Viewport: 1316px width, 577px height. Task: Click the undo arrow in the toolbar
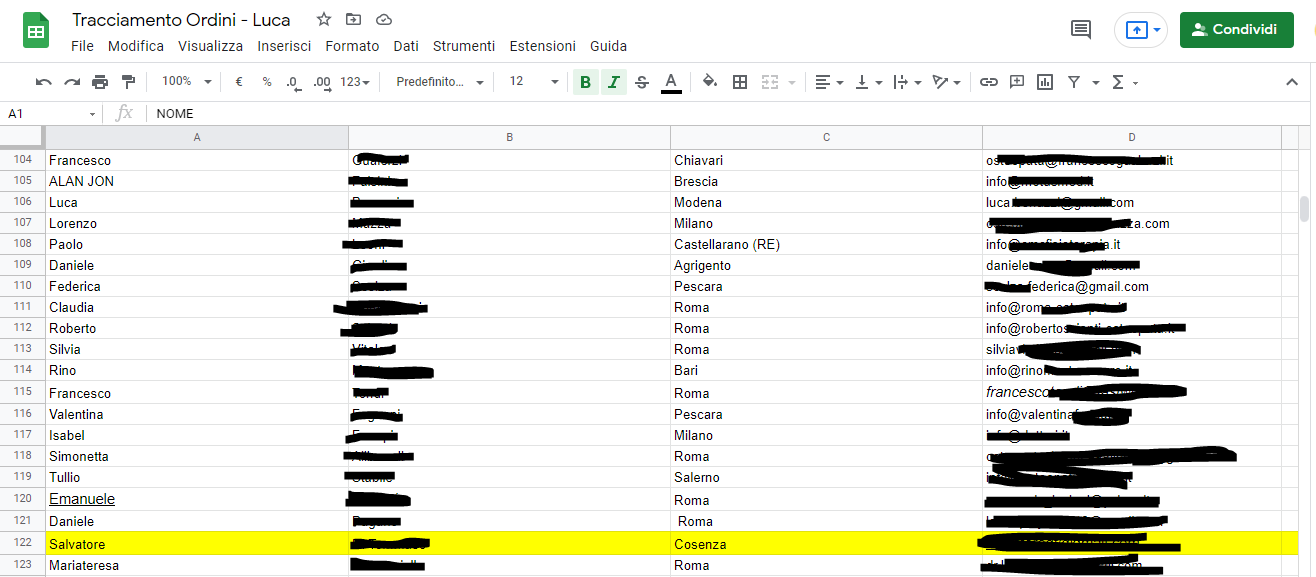click(x=43, y=82)
